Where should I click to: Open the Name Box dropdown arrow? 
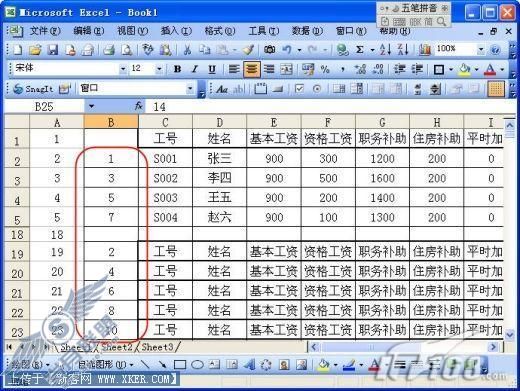[91, 107]
